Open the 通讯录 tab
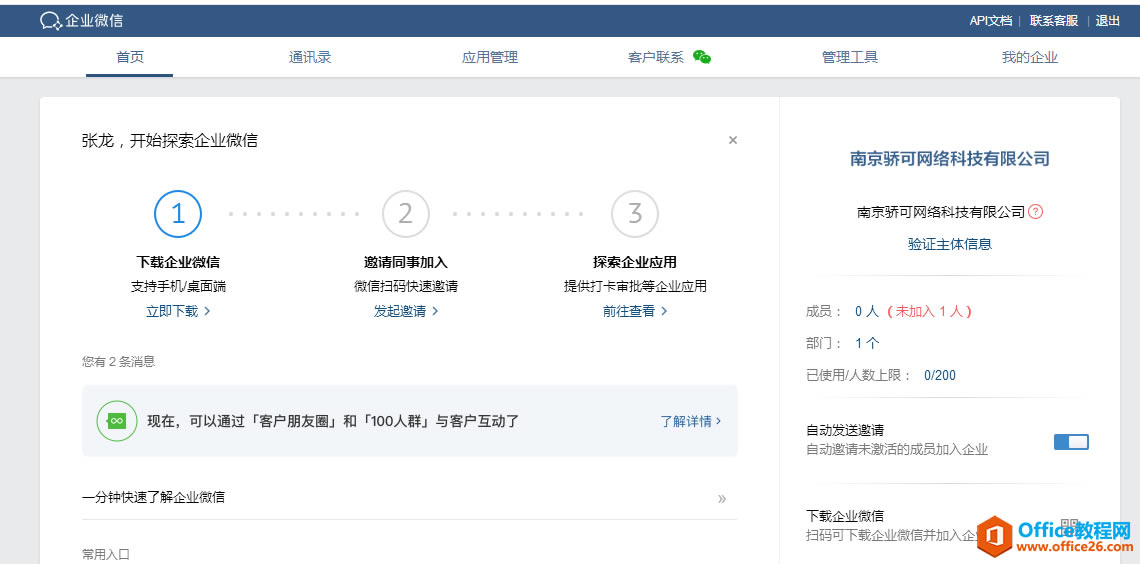 click(x=310, y=57)
